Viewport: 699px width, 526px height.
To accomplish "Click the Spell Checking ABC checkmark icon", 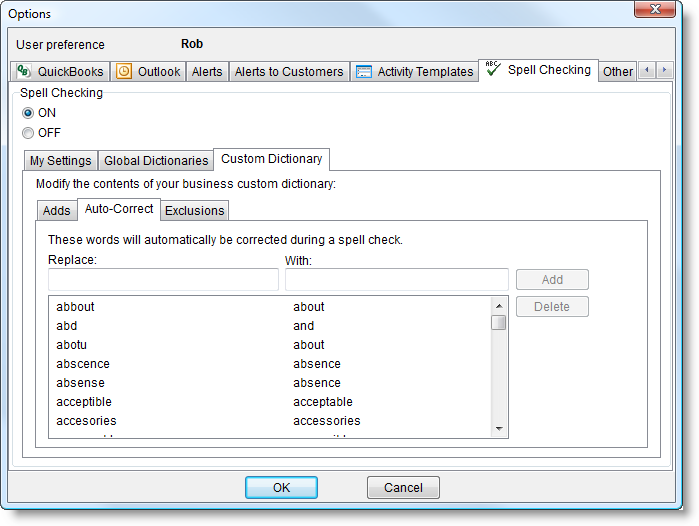I will pyautogui.click(x=492, y=69).
